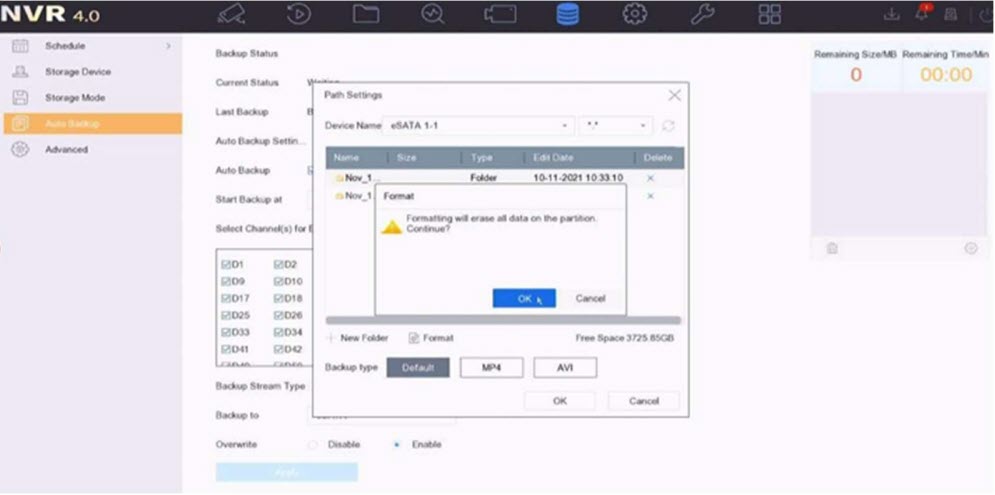
Task: Click the horizontal scrollbar under file list
Action: point(503,321)
